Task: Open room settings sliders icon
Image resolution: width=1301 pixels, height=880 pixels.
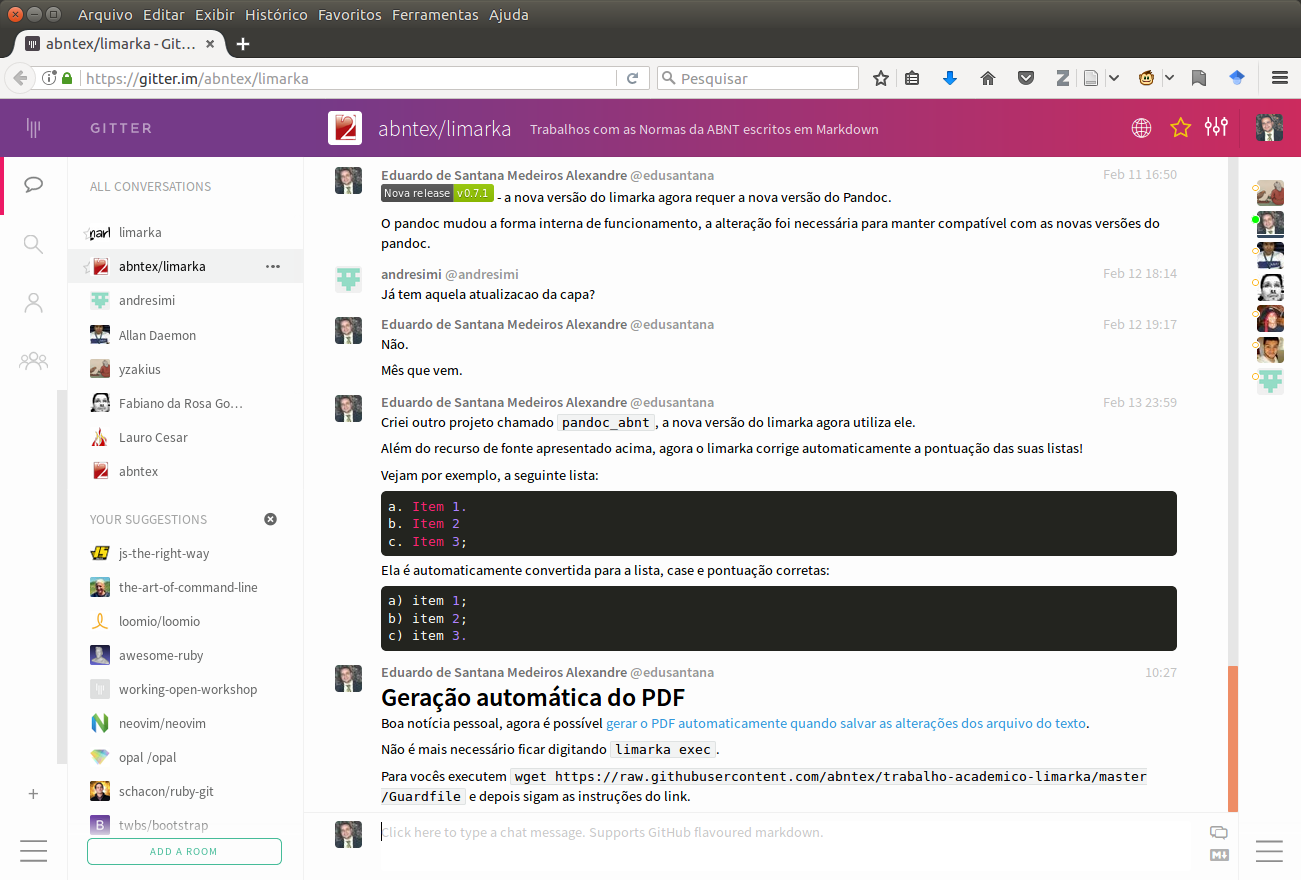Action: [1216, 127]
